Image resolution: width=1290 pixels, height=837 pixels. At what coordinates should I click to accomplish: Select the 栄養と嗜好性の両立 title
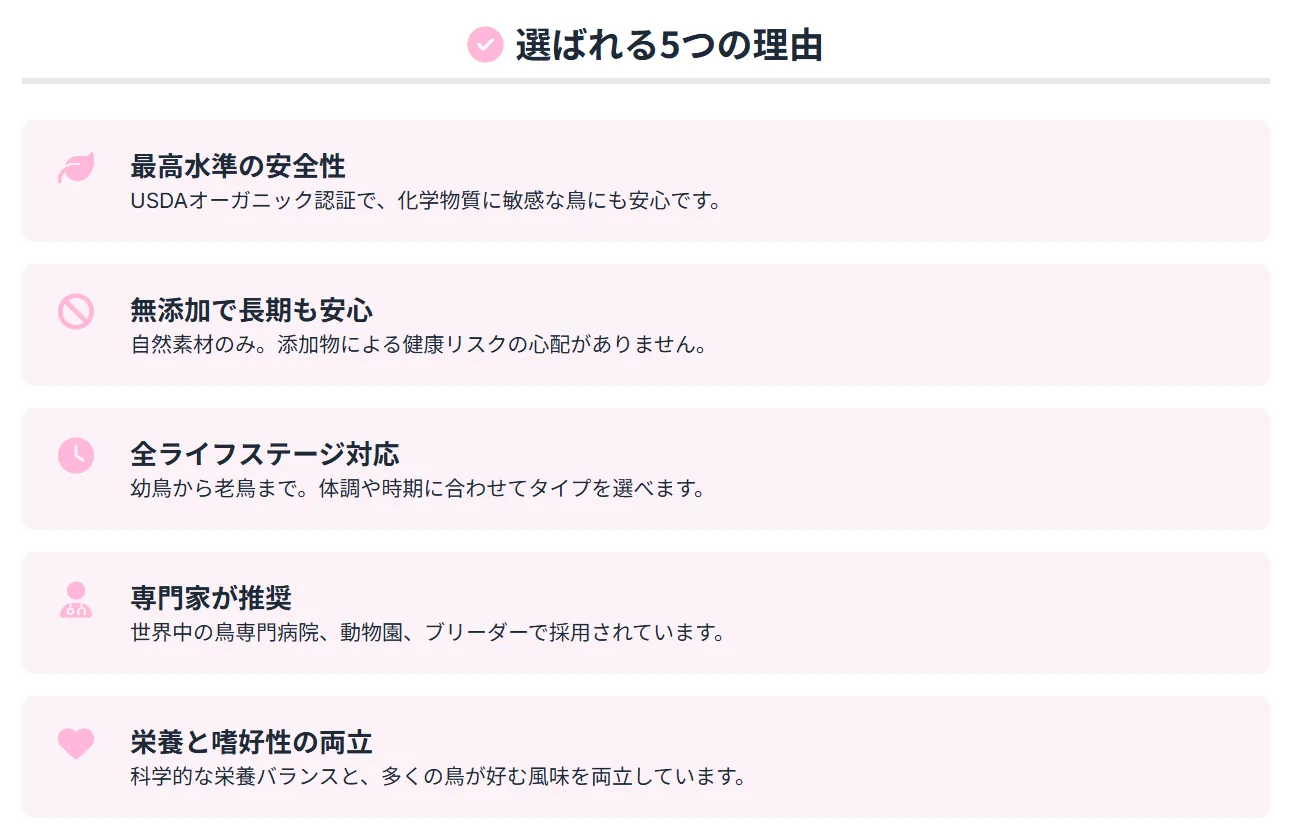click(251, 742)
